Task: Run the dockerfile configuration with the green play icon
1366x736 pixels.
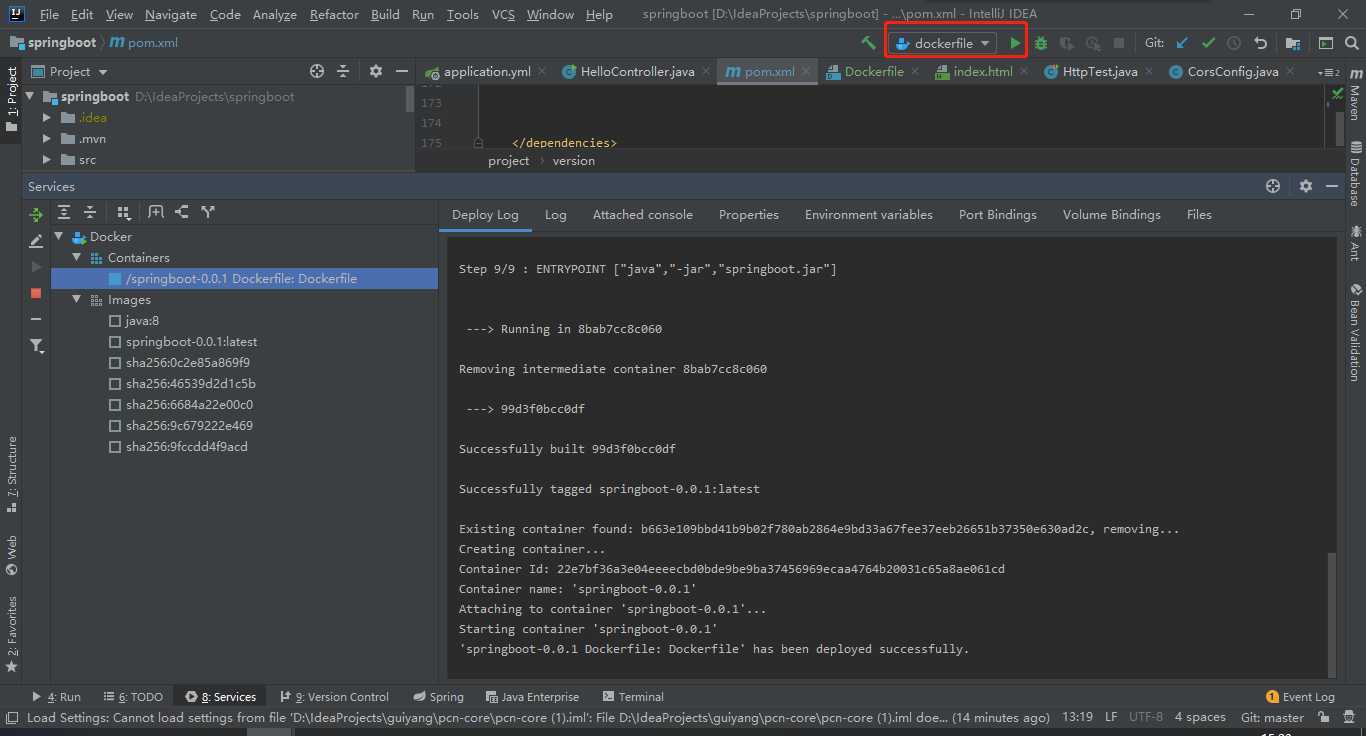Action: click(1015, 43)
